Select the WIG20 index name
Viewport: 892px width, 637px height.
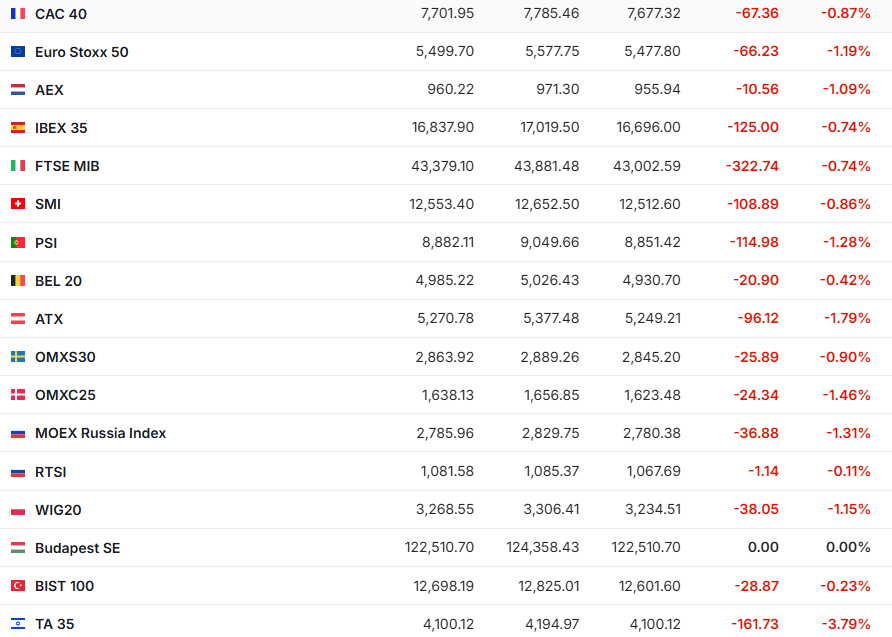[x=58, y=510]
